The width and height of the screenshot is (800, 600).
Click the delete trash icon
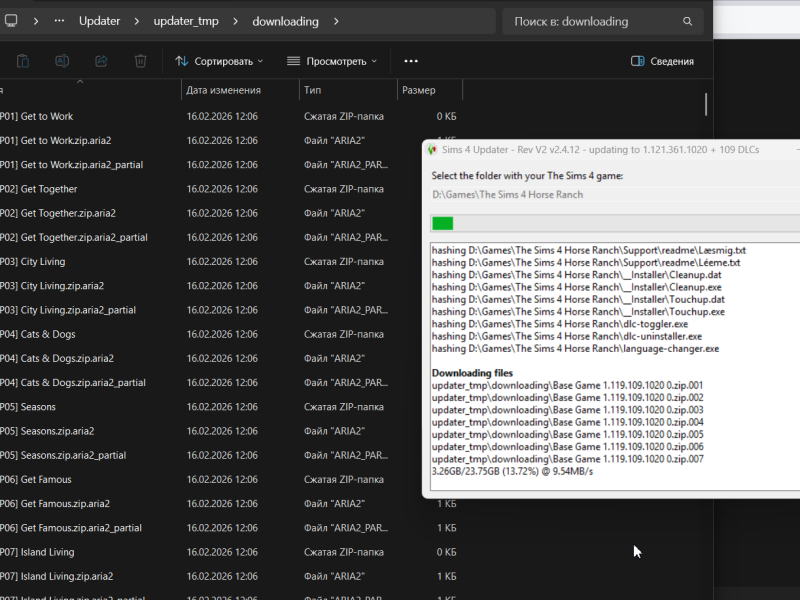pyautogui.click(x=141, y=61)
